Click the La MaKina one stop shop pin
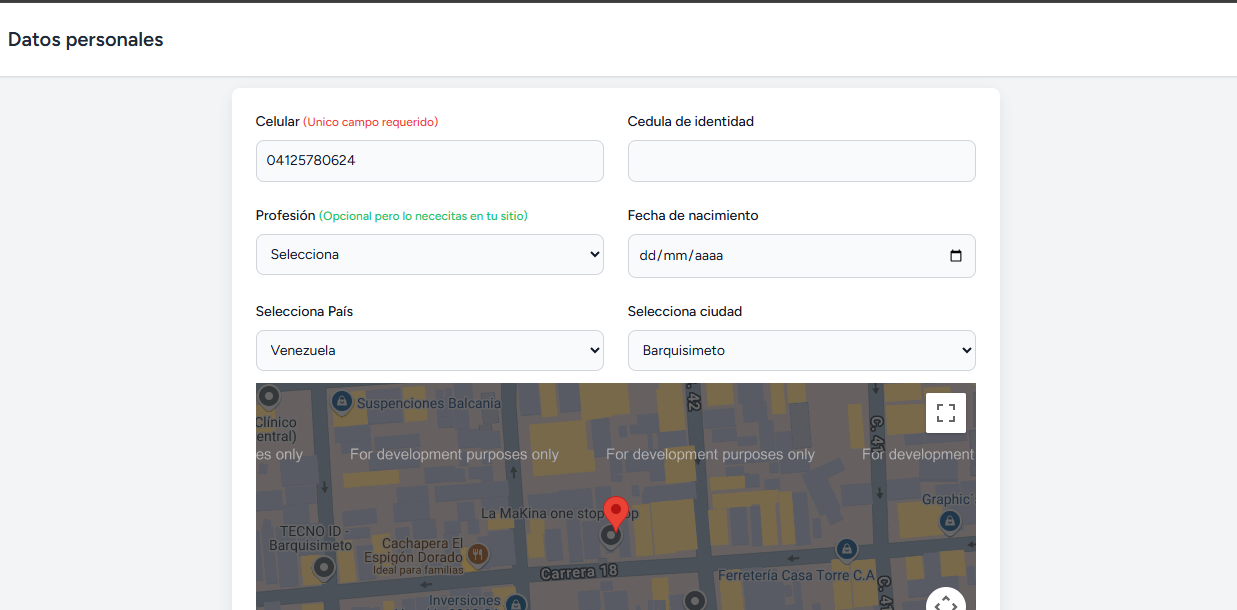This screenshot has width=1237, height=610. (611, 536)
